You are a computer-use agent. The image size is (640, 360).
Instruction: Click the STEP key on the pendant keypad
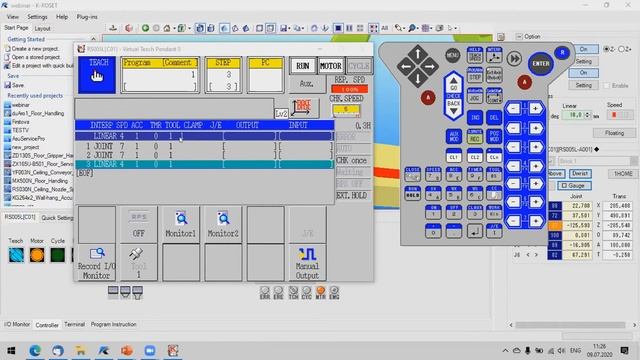point(475,75)
